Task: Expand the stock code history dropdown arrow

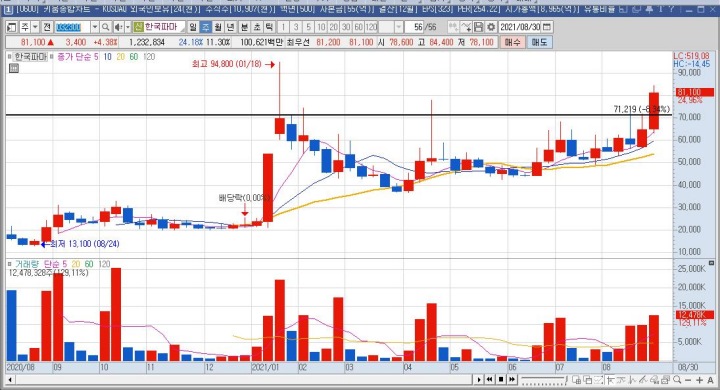Action: pos(95,27)
